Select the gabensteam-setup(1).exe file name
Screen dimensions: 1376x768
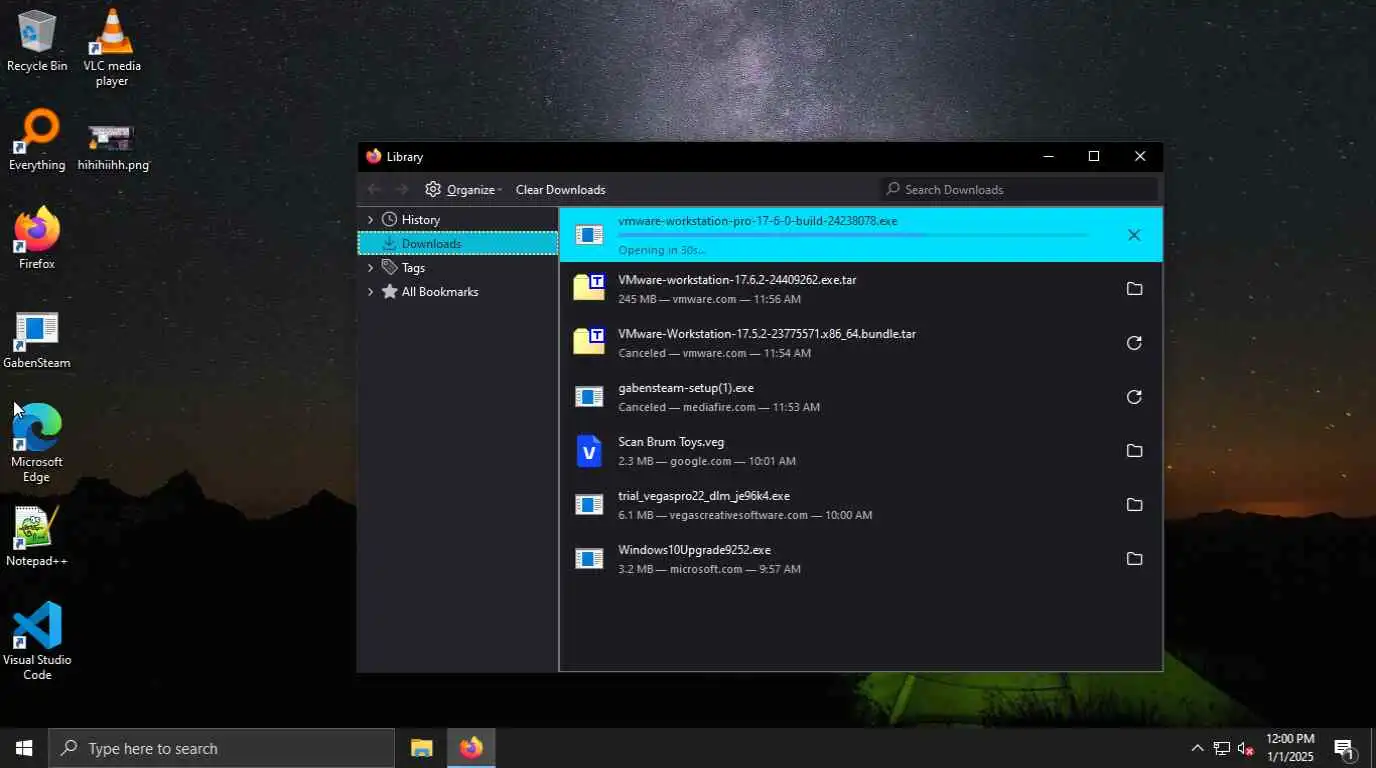pyautogui.click(x=686, y=388)
